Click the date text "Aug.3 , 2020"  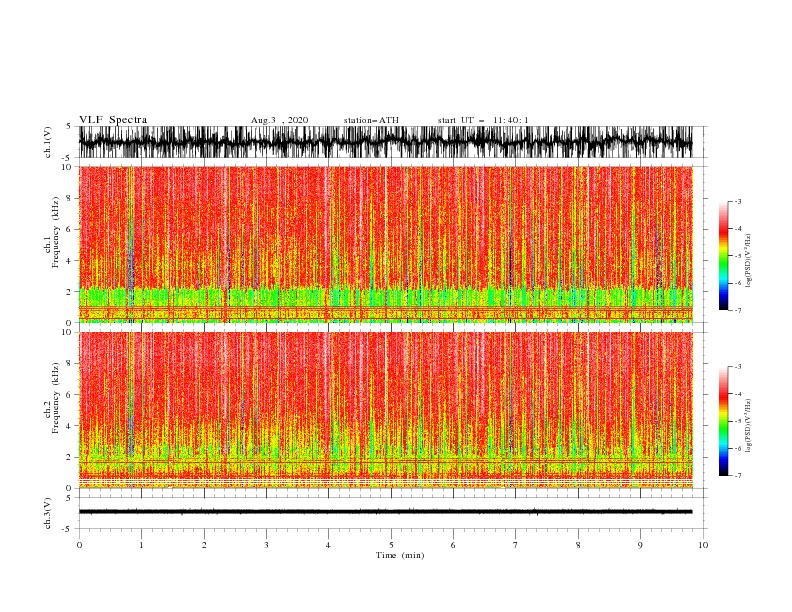pyautogui.click(x=279, y=120)
